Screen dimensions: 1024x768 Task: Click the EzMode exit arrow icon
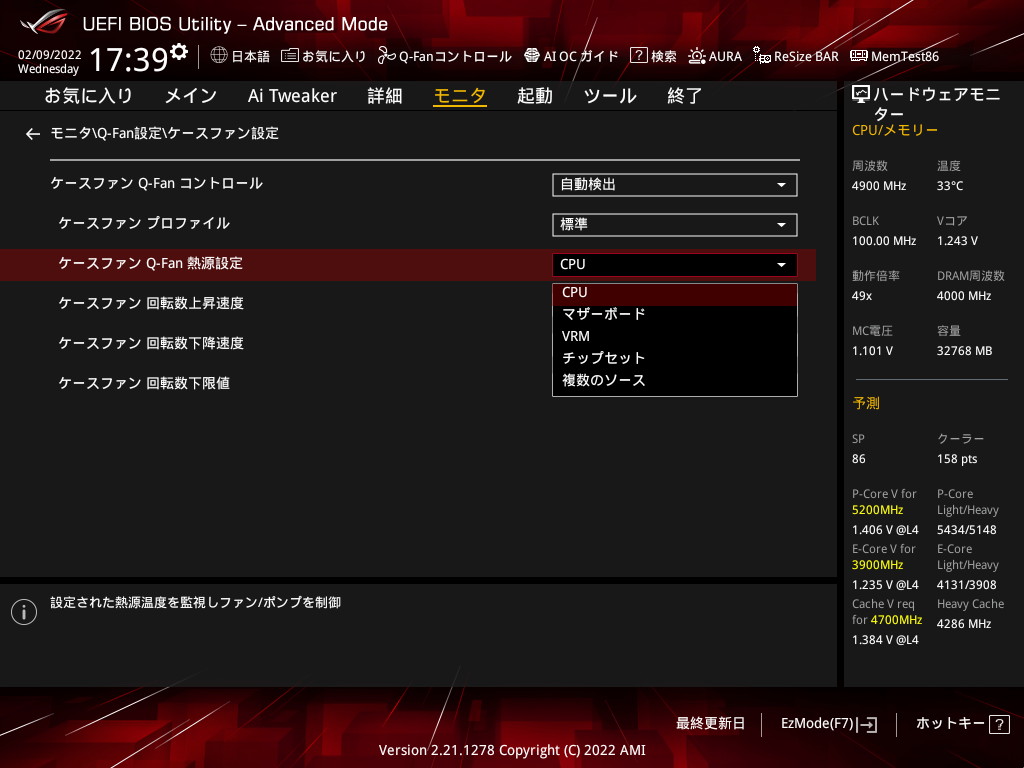pyautogui.click(x=868, y=724)
